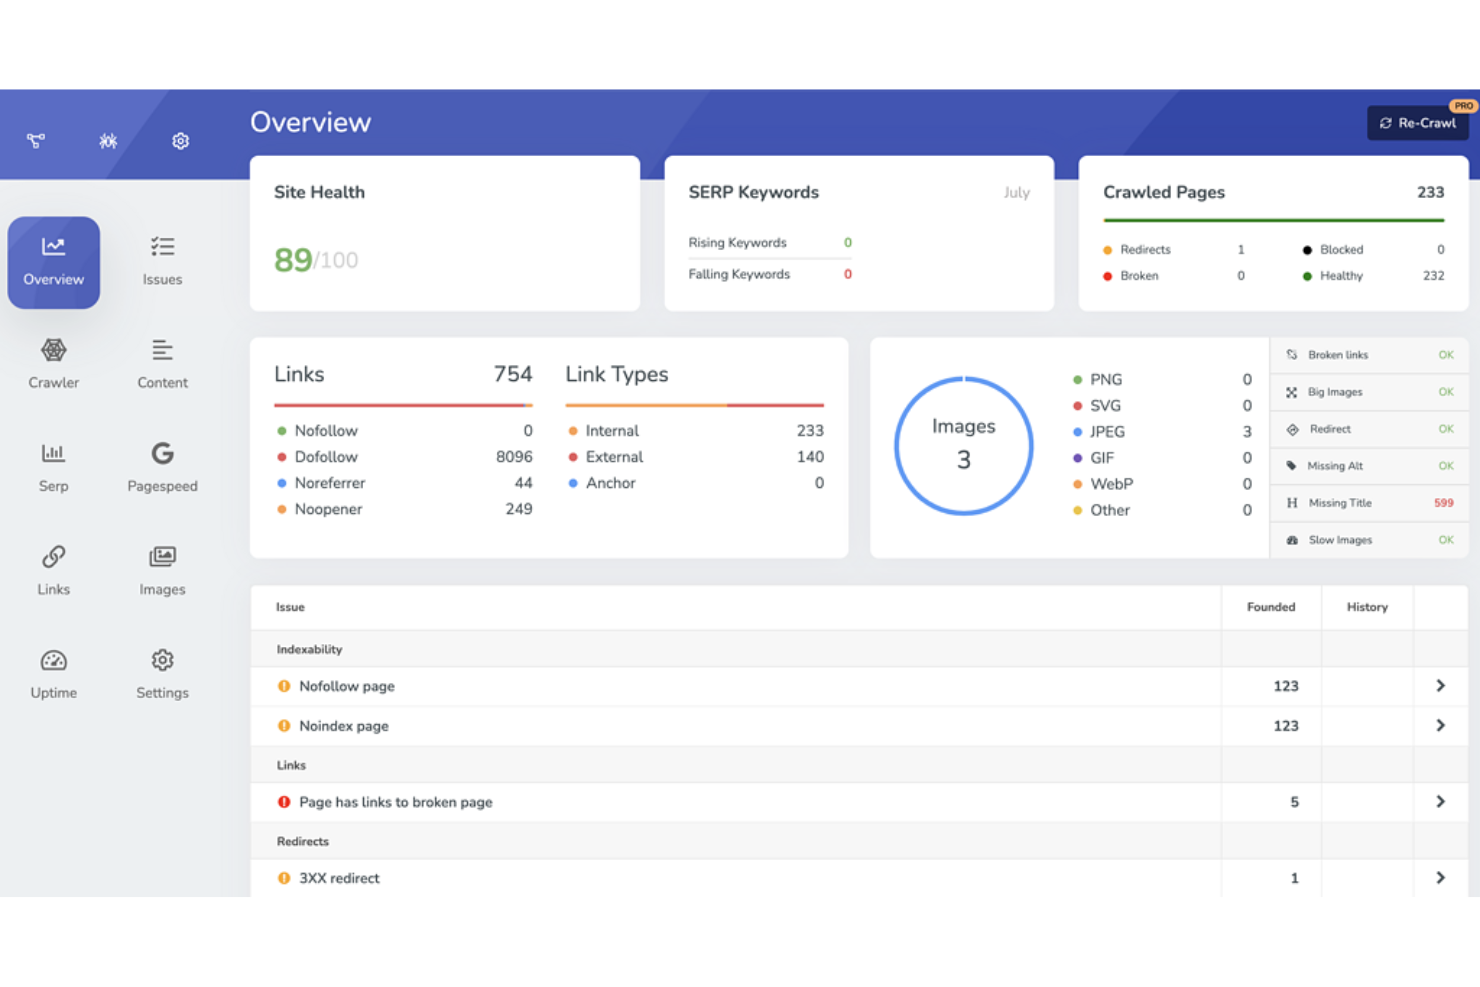Click the Indexability group header

[x=309, y=649]
